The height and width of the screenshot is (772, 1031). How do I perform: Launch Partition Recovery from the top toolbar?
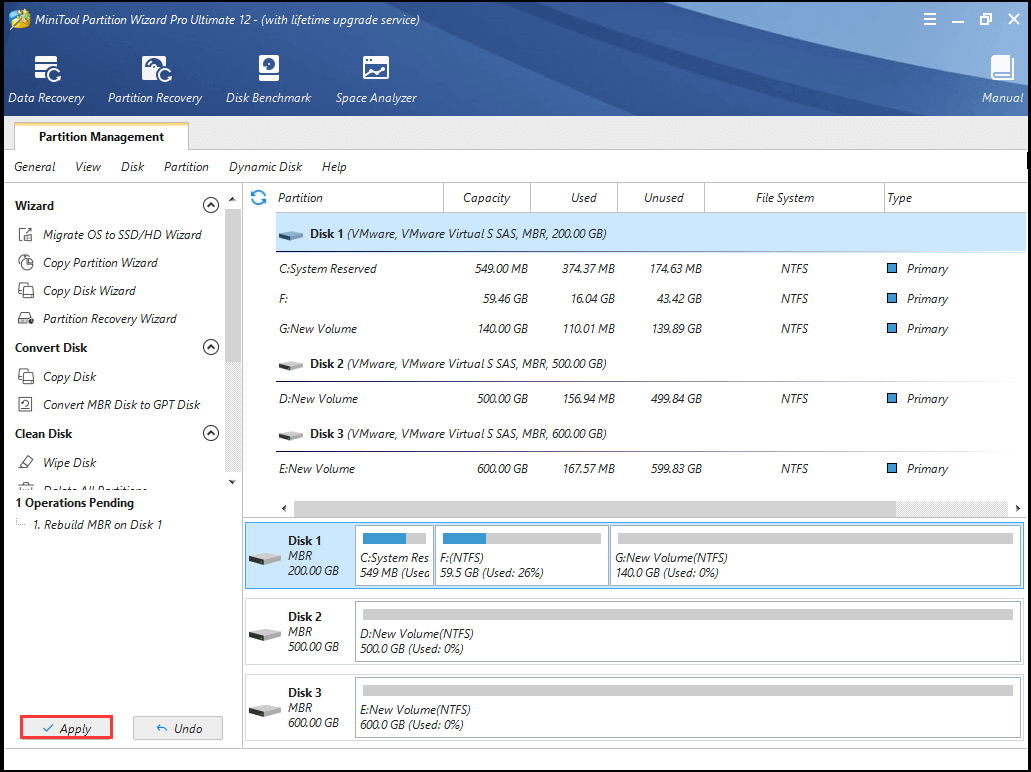pyautogui.click(x=154, y=78)
